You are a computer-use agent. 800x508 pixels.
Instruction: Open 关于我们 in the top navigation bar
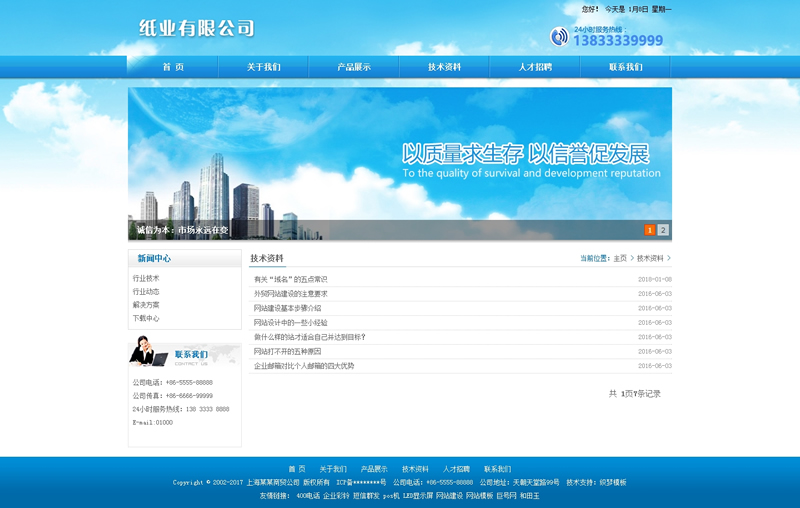[x=264, y=67]
